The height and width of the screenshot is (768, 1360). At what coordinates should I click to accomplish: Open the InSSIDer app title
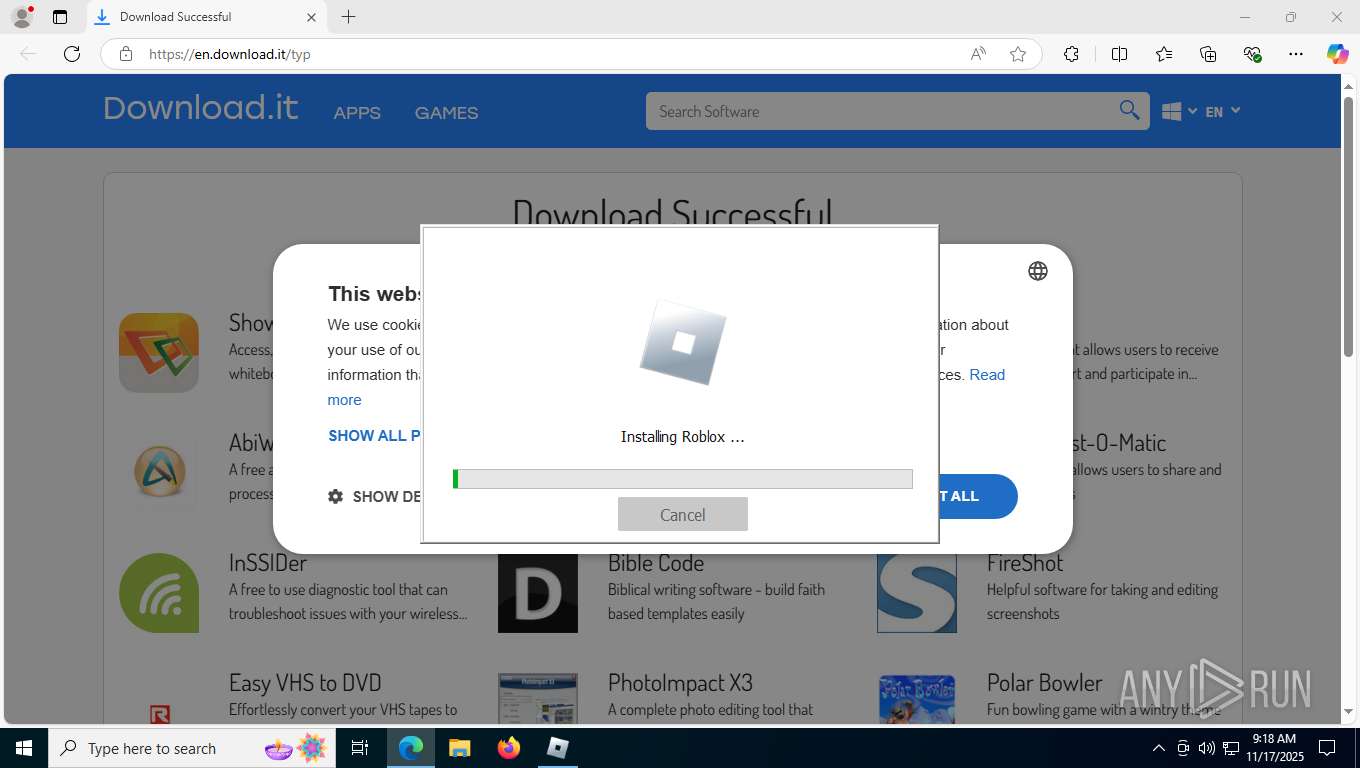[268, 563]
